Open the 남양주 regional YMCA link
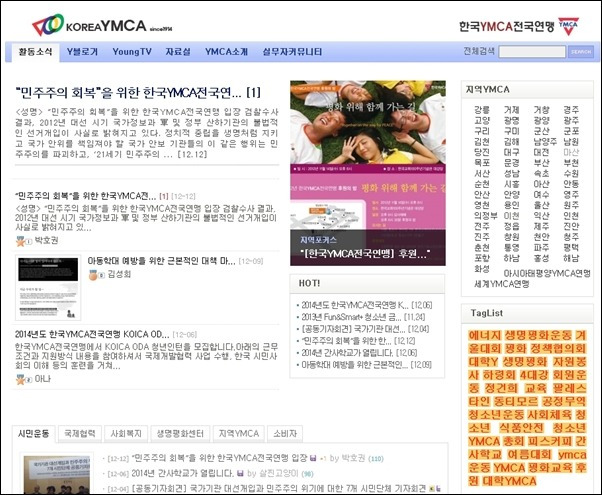The width and height of the screenshot is (602, 495). coord(545,142)
